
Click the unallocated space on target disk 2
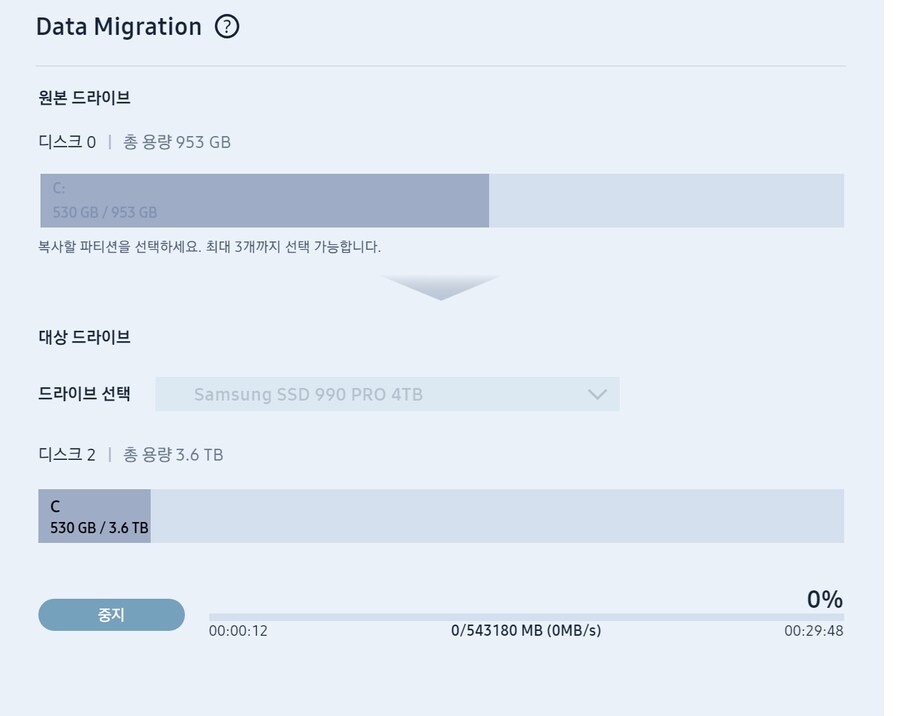pos(497,516)
